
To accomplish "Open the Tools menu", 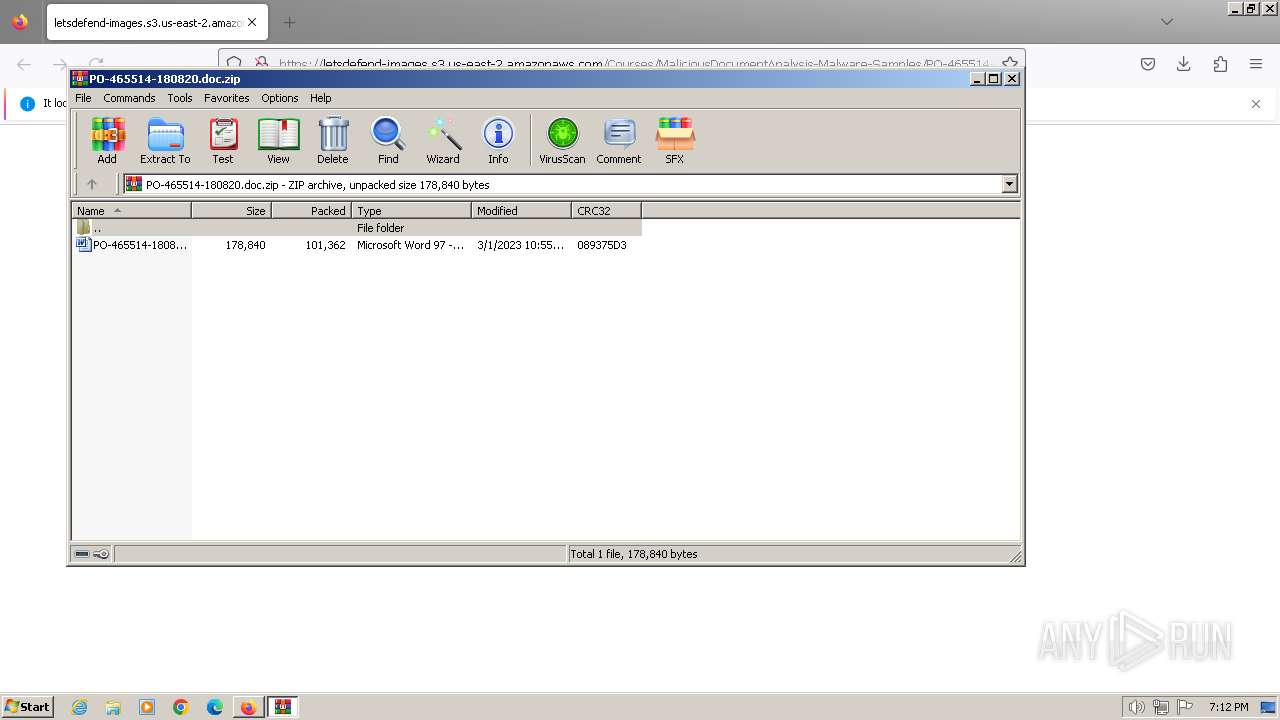I will 180,98.
